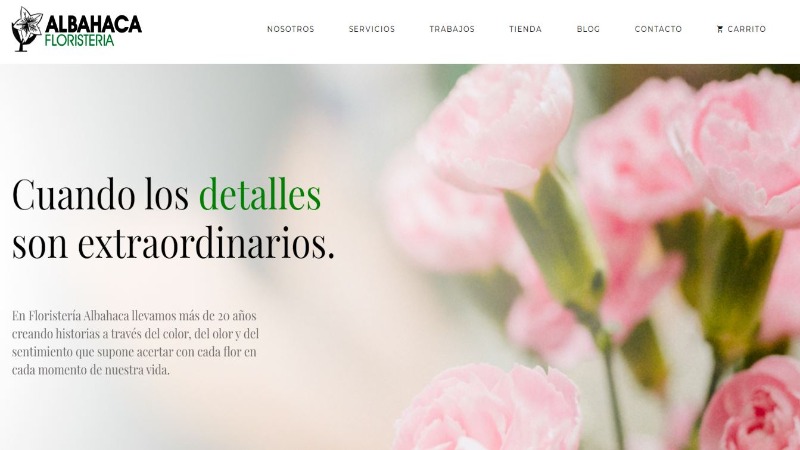Go to the SERVICIOS page
The width and height of the screenshot is (800, 450).
371,29
